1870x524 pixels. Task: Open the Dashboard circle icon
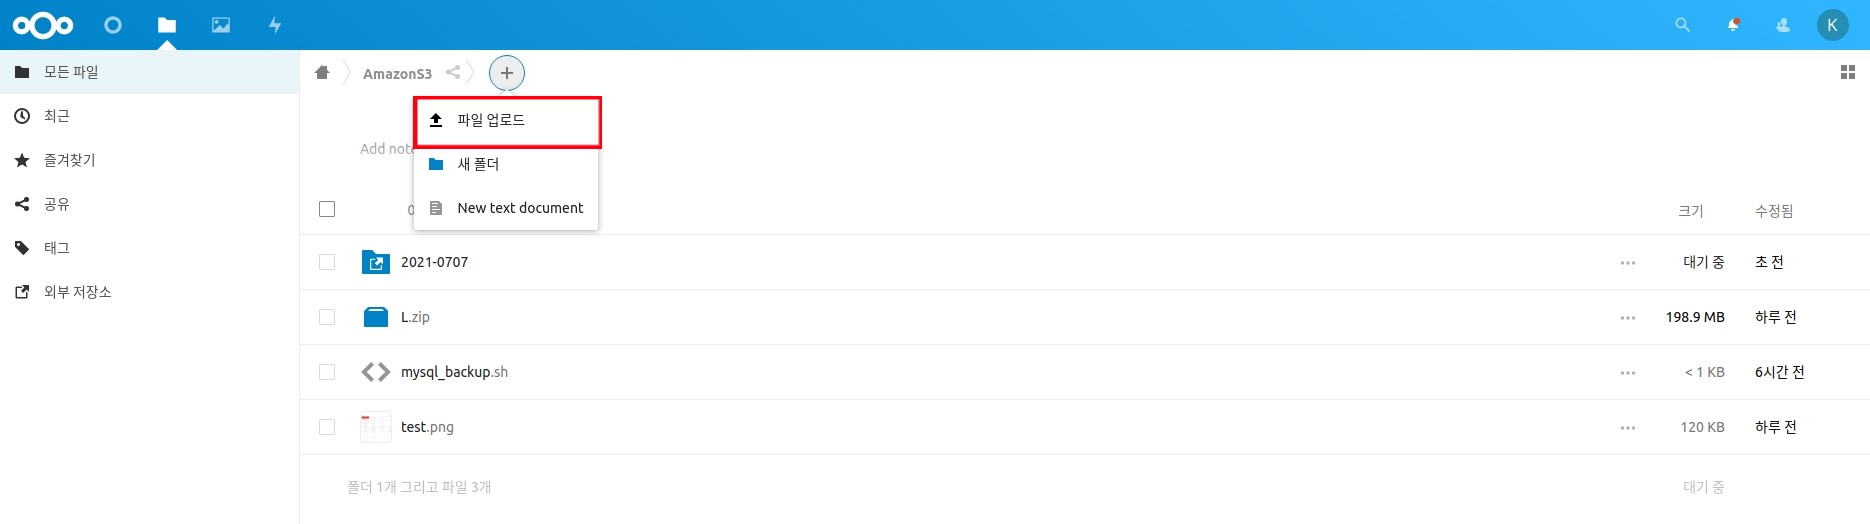click(x=113, y=25)
